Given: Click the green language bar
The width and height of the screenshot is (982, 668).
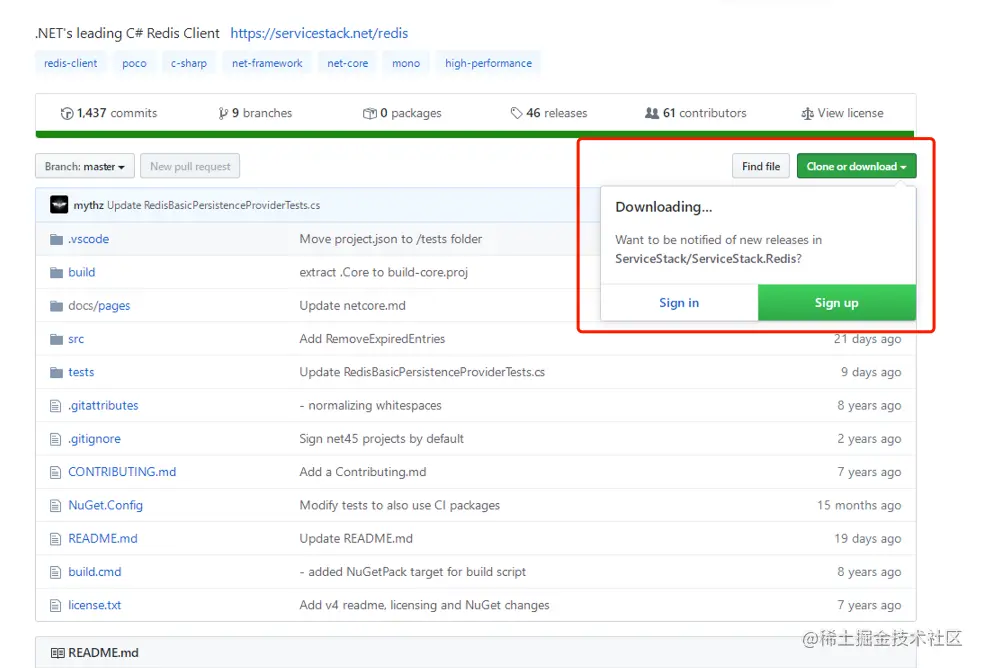Looking at the screenshot, I should [x=475, y=134].
